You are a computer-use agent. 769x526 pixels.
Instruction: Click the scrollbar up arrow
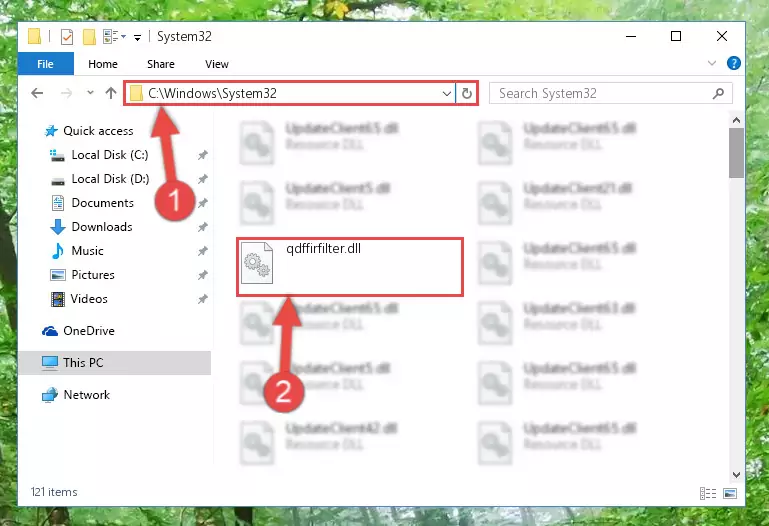736,120
